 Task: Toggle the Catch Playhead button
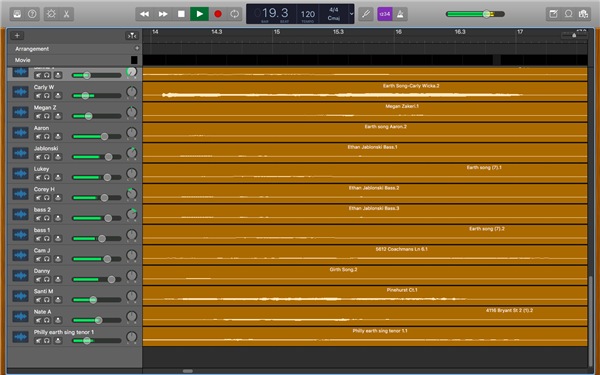click(x=132, y=36)
